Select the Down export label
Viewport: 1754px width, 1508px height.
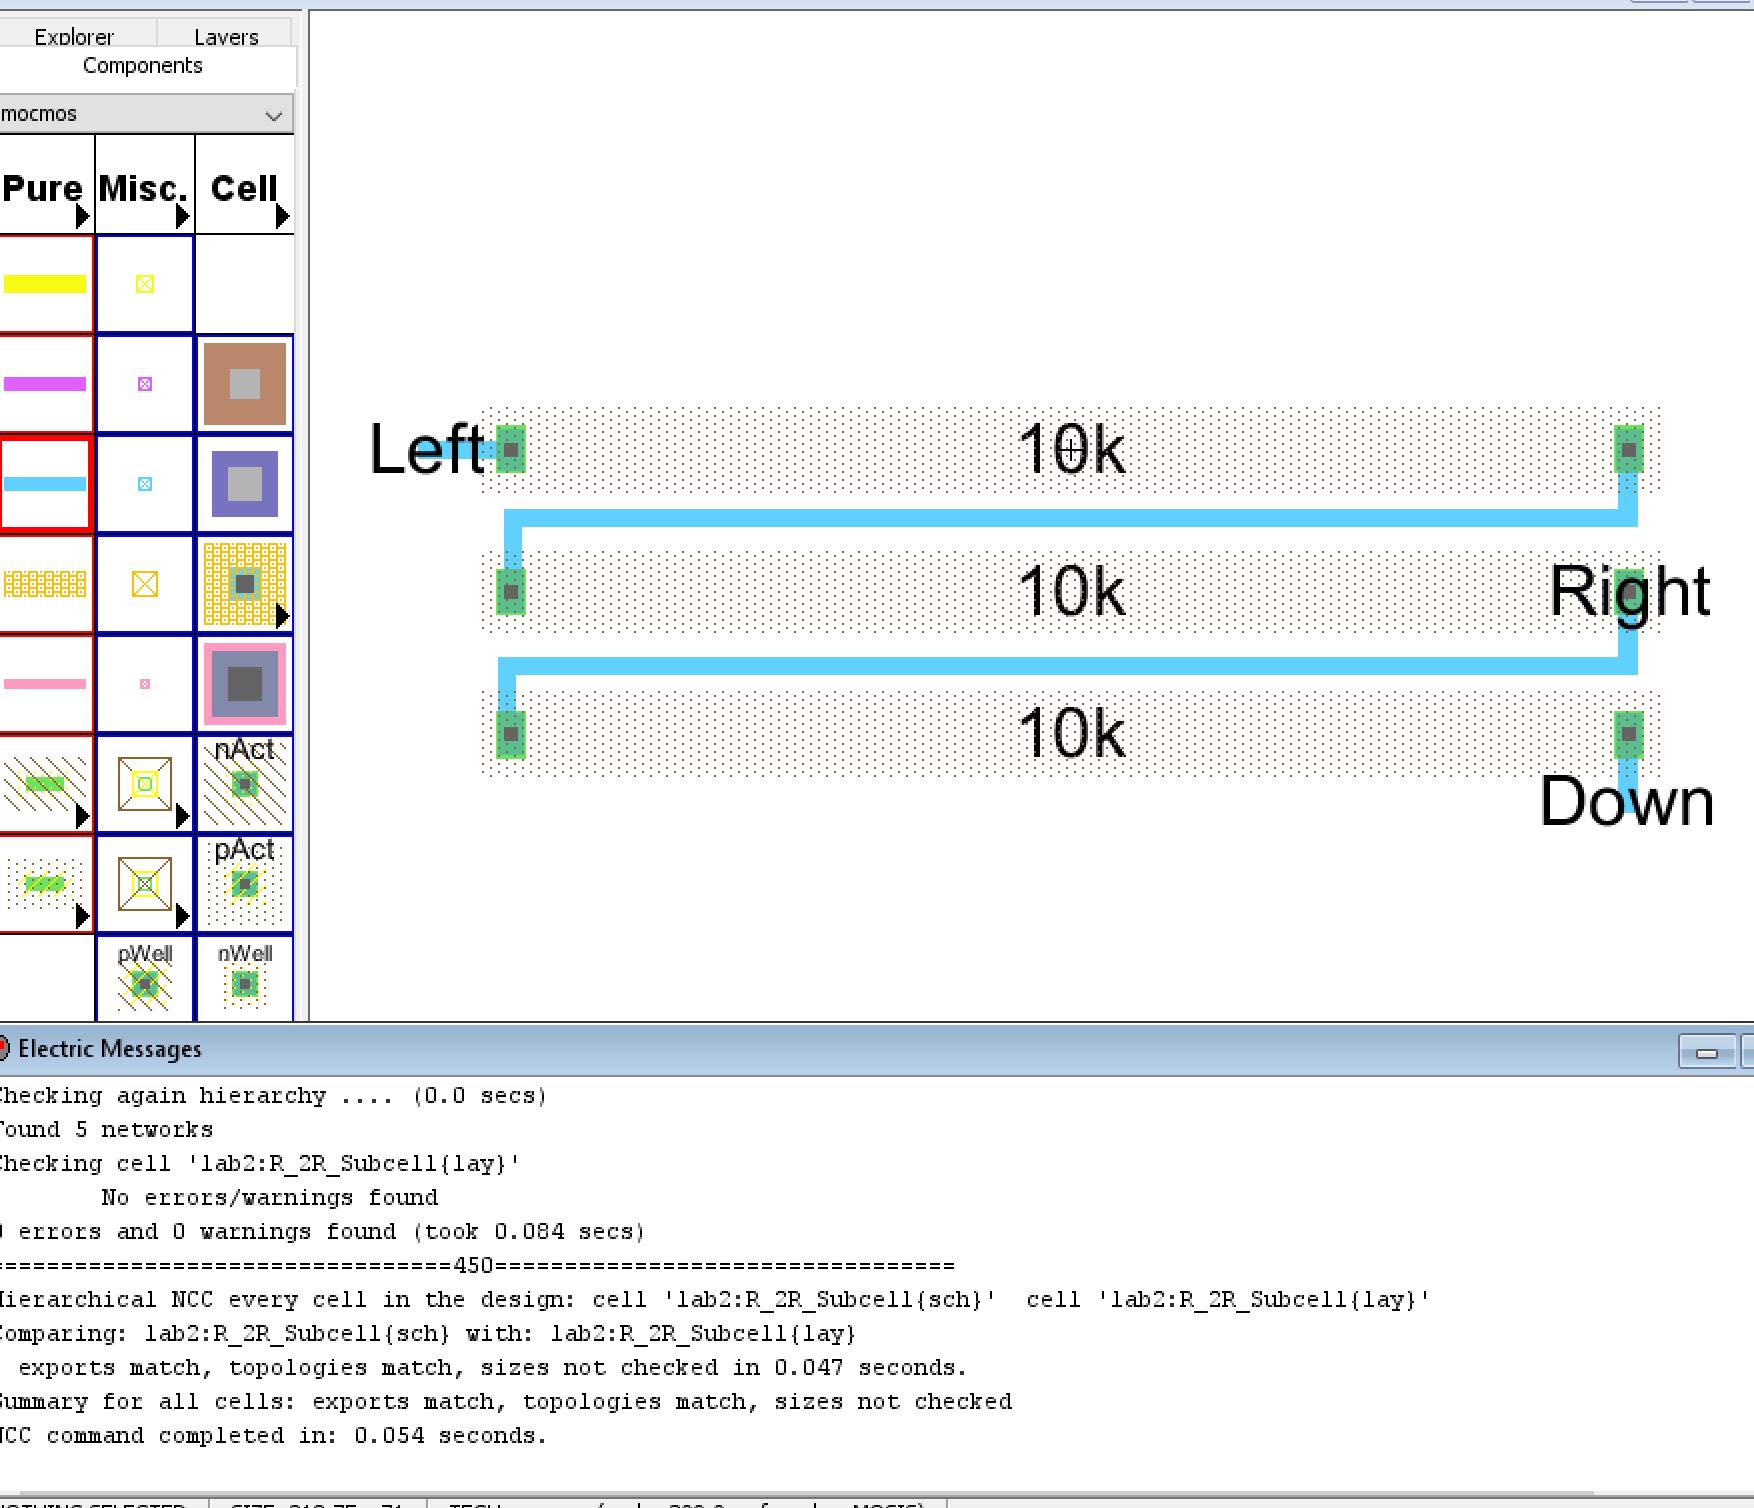[x=1627, y=802]
